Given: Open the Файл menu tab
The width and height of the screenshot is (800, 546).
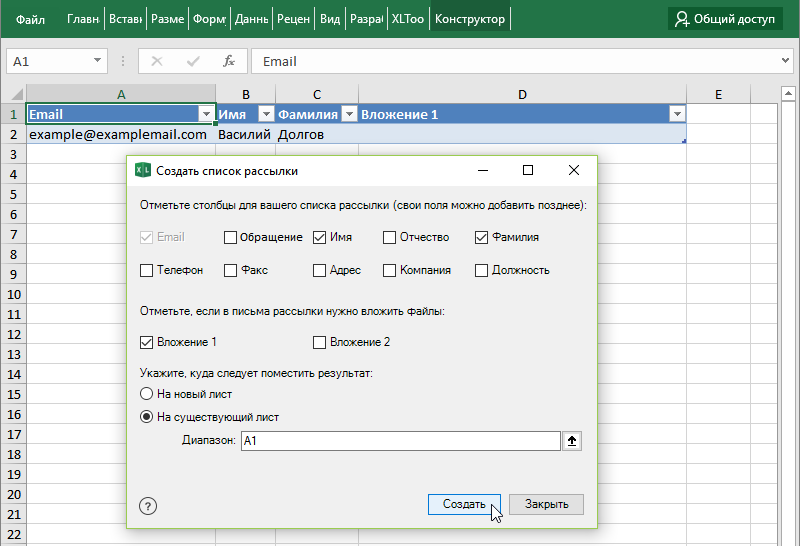Looking at the screenshot, I should coord(30,19).
